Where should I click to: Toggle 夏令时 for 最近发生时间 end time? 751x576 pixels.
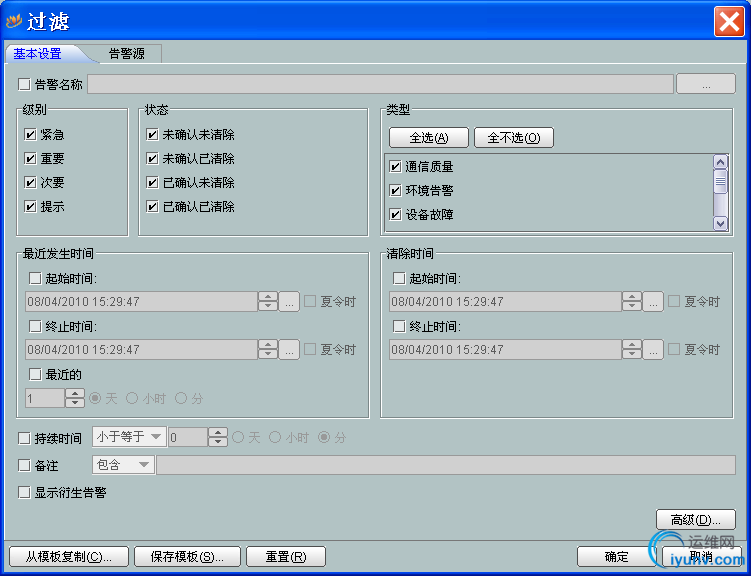310,350
